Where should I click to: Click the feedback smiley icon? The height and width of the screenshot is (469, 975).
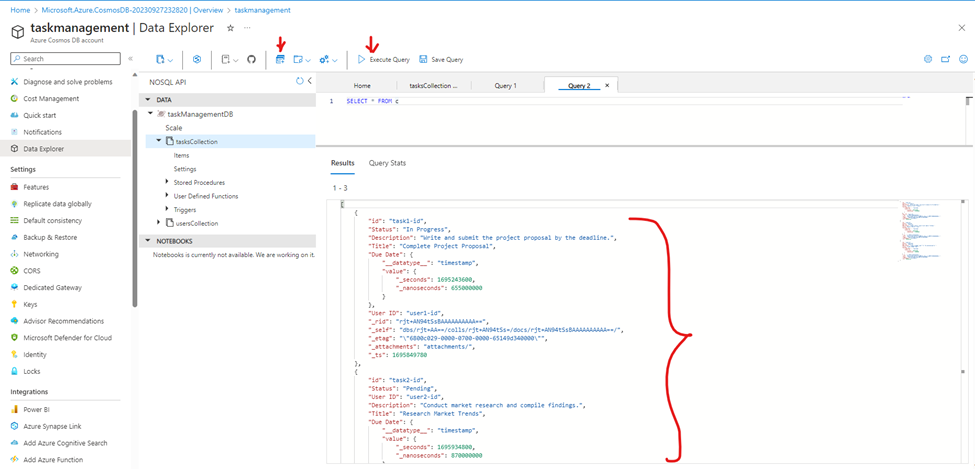964,59
